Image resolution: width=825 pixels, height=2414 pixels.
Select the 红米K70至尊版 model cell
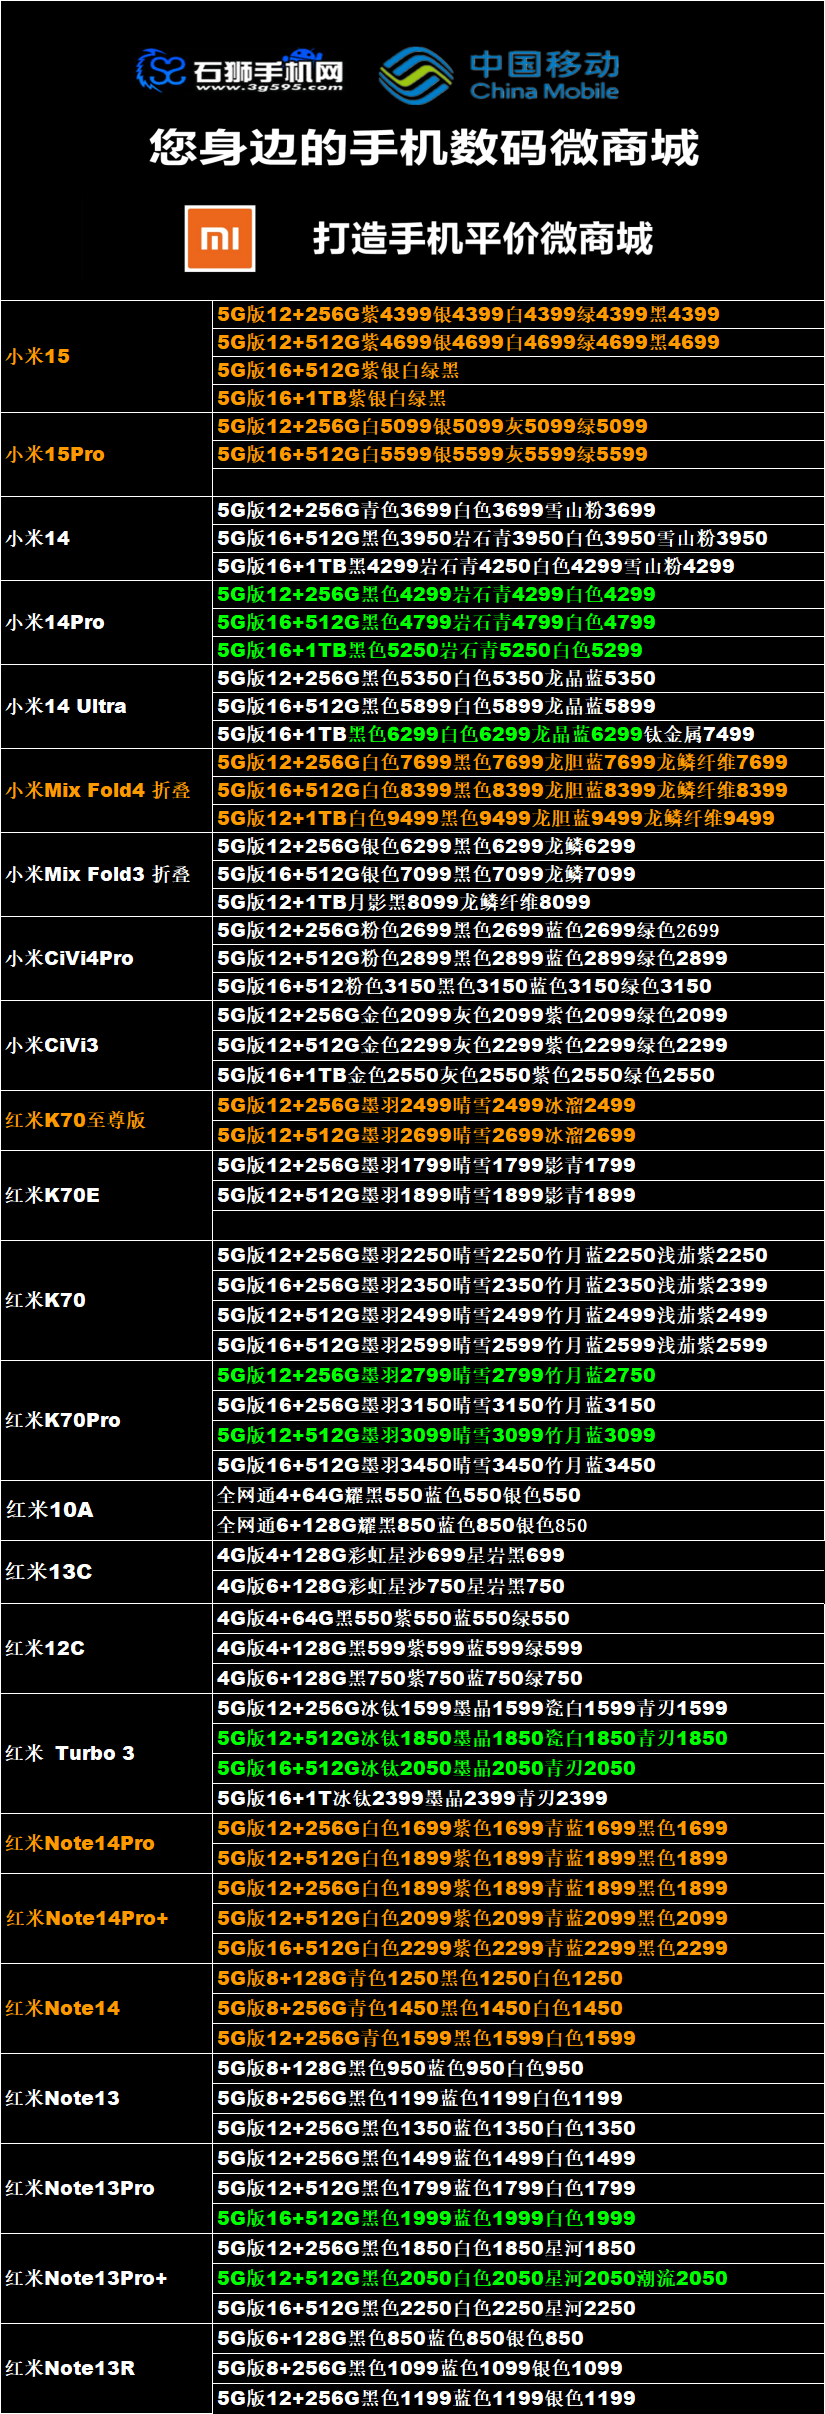(107, 1120)
